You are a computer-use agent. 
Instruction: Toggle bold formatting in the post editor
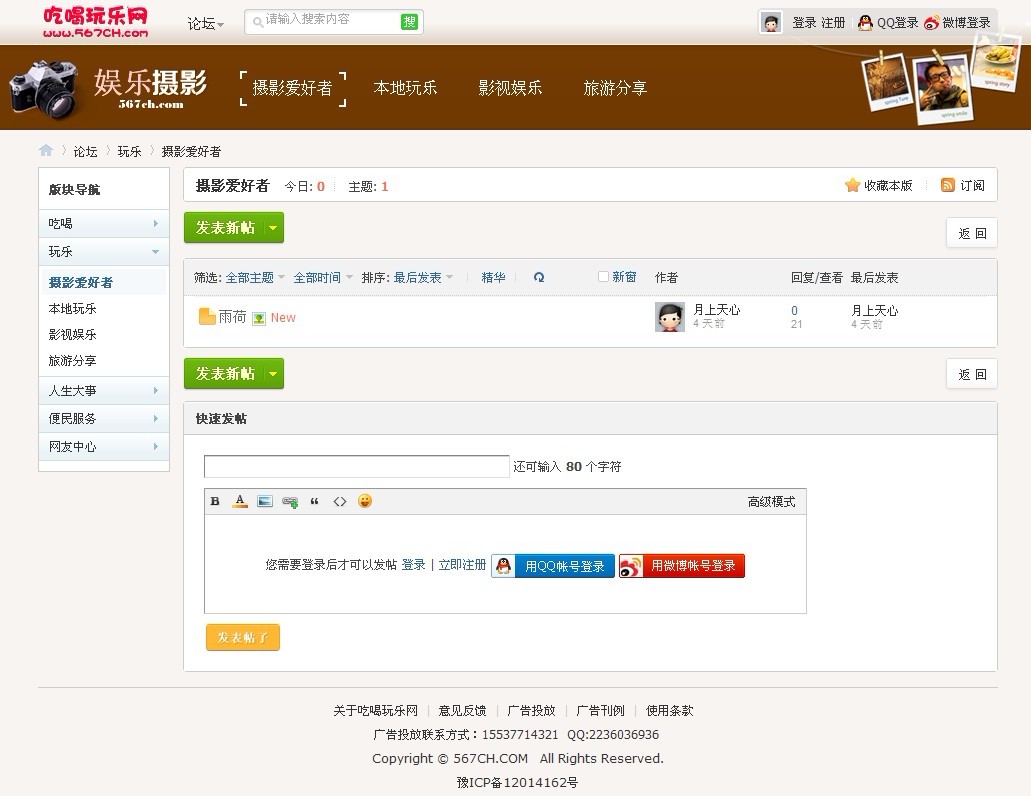click(x=215, y=501)
